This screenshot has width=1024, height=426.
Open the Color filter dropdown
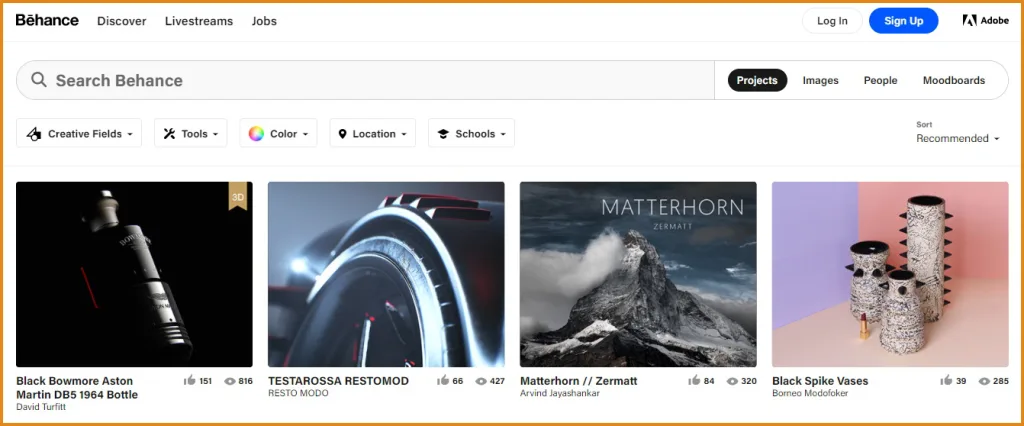point(278,133)
